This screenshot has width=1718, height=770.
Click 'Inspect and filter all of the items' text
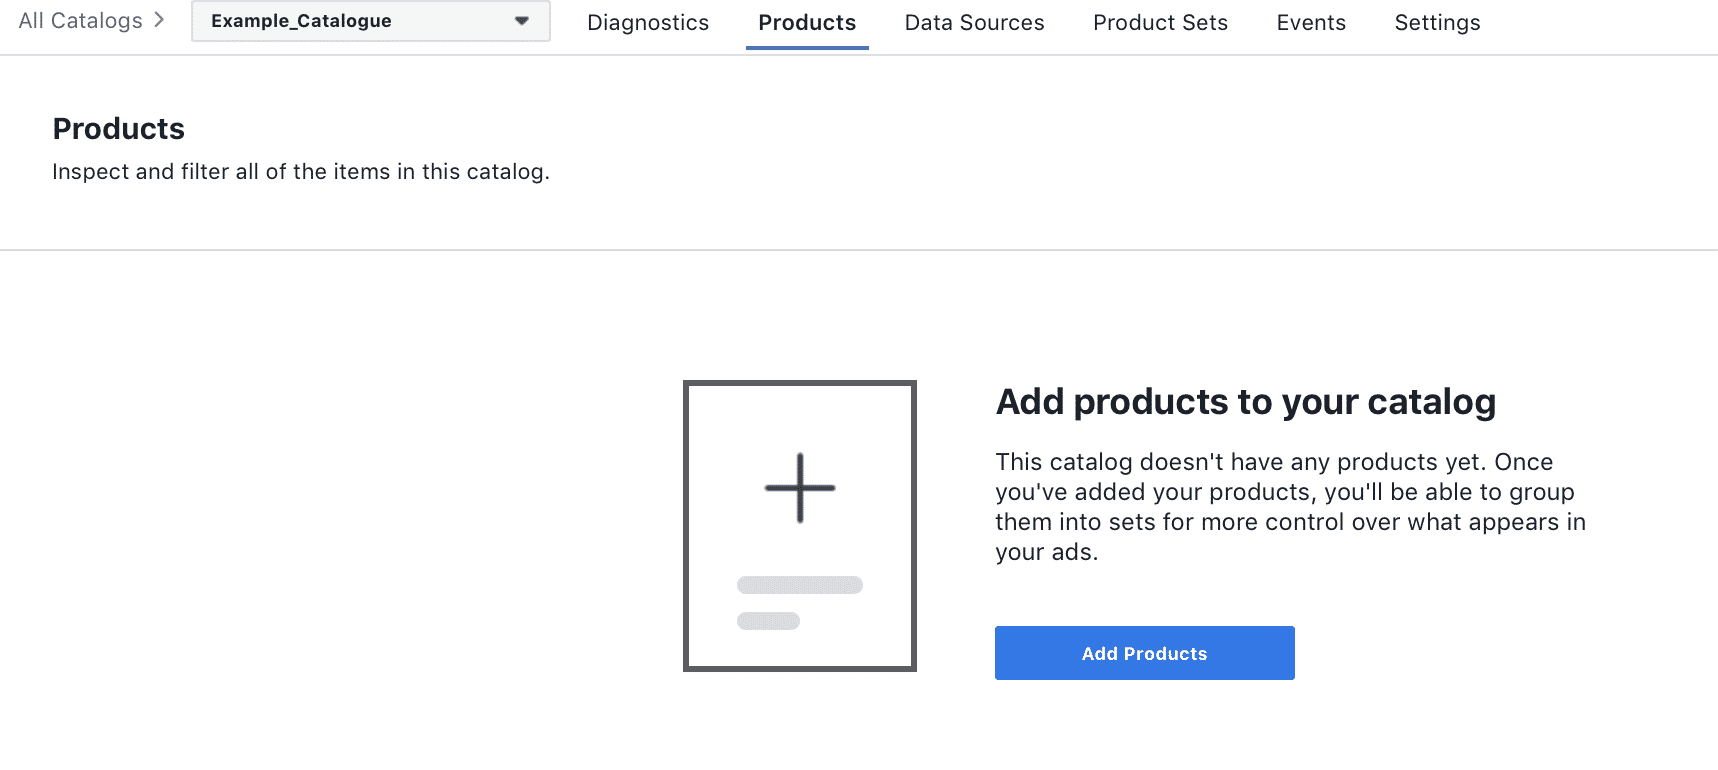[x=301, y=172]
